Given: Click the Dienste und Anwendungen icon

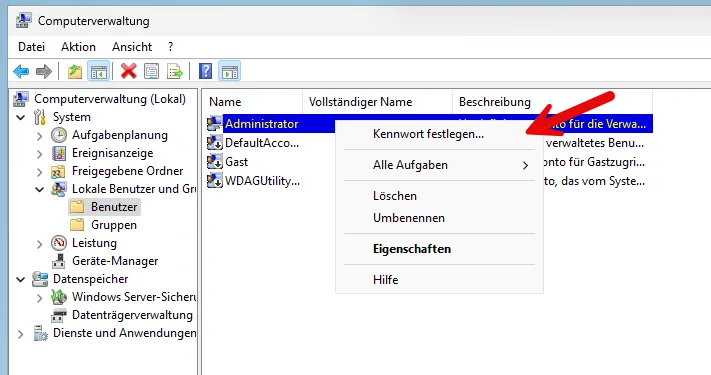Looking at the screenshot, I should click(x=40, y=333).
